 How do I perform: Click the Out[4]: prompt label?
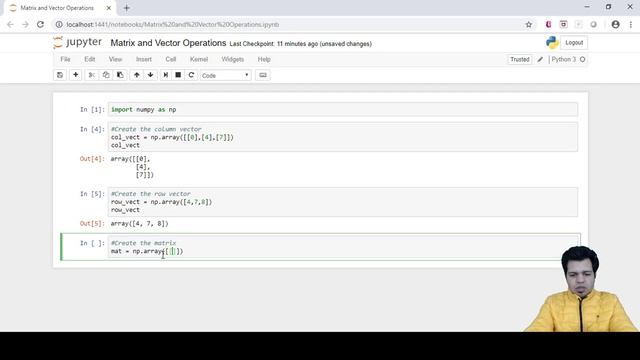pyautogui.click(x=92, y=159)
